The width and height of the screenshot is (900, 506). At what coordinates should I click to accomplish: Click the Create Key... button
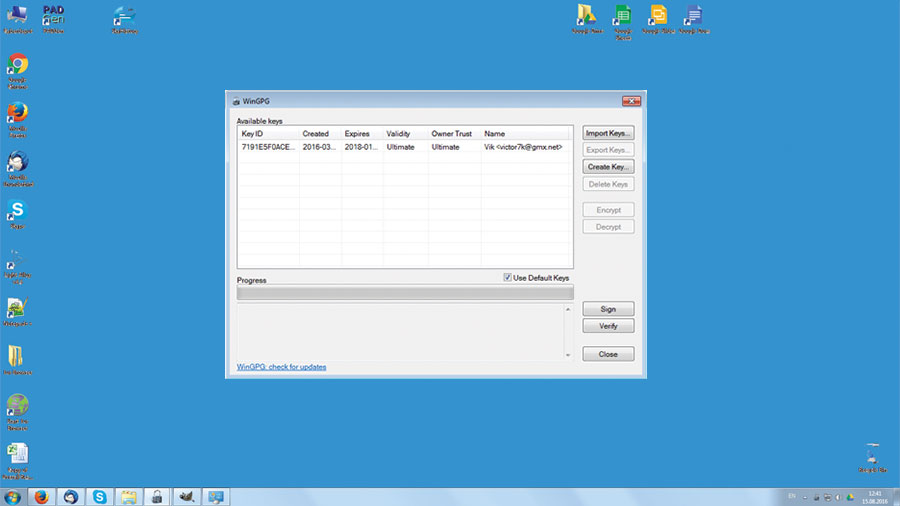(x=608, y=167)
